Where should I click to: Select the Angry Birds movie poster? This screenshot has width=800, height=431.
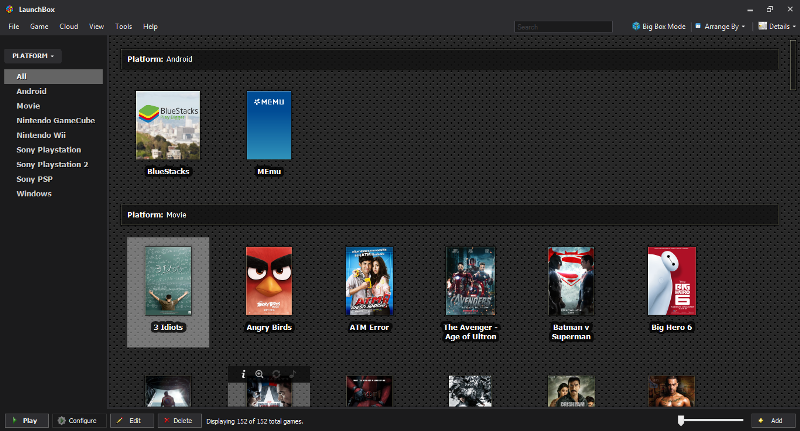tap(269, 281)
